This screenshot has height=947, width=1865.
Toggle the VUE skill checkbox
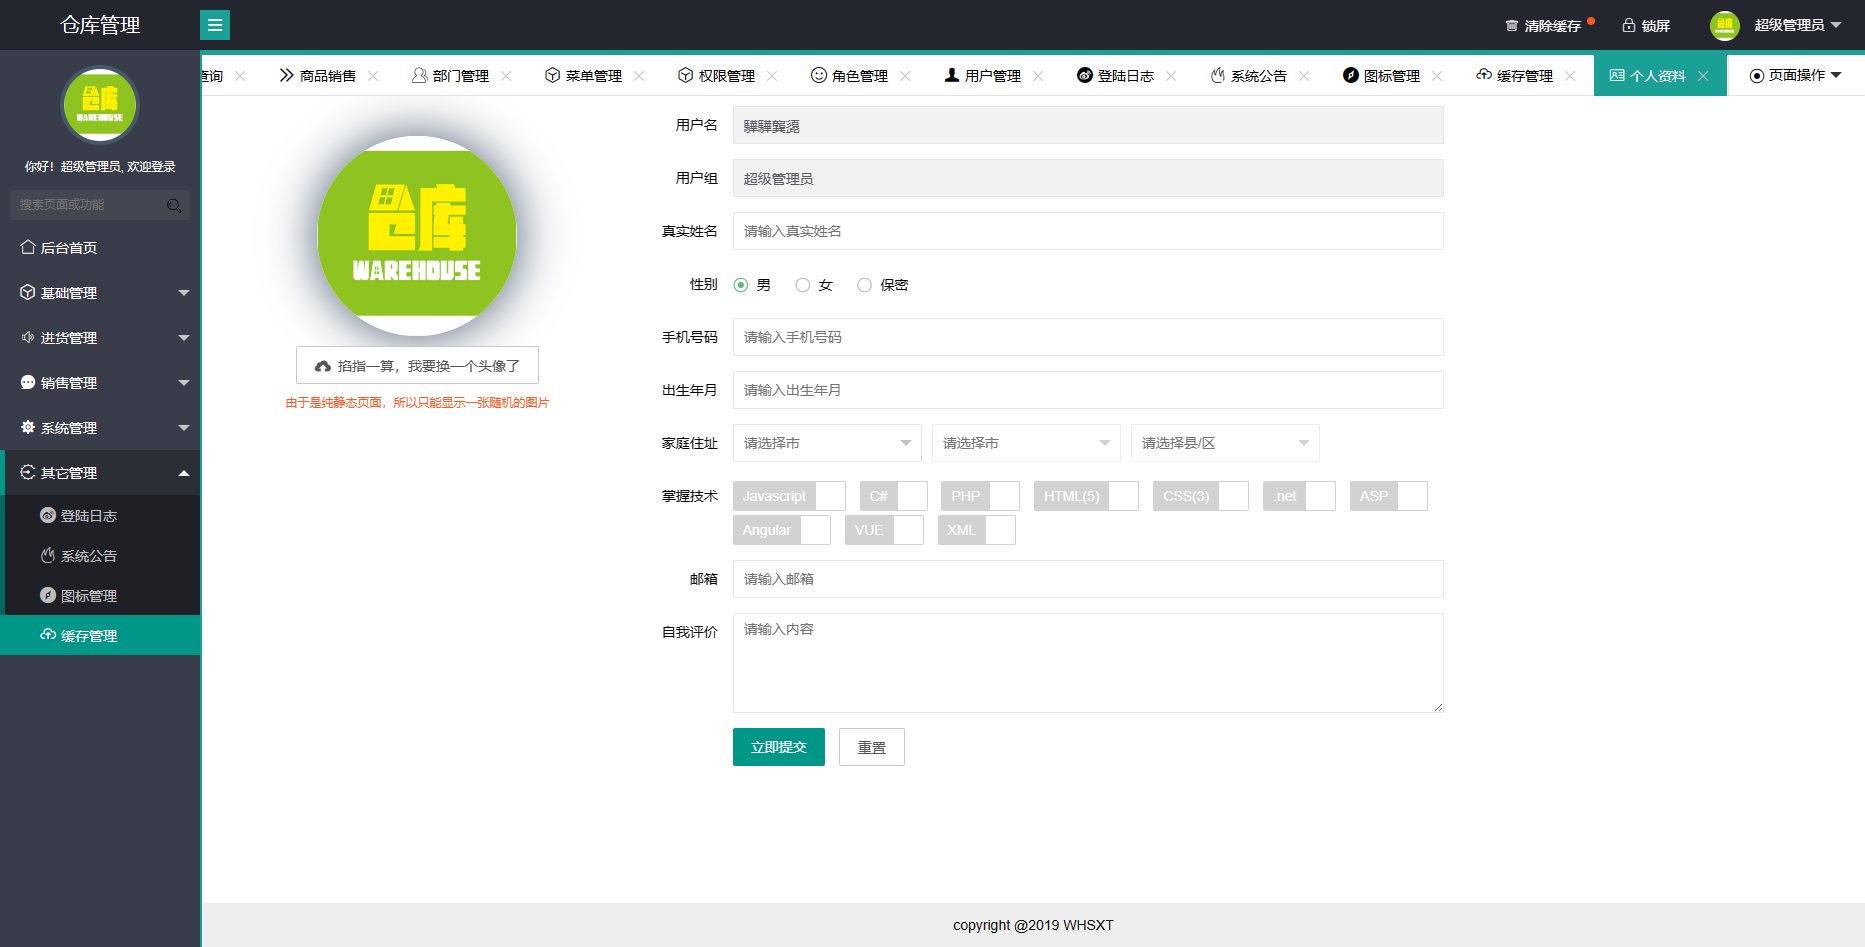[883, 530]
